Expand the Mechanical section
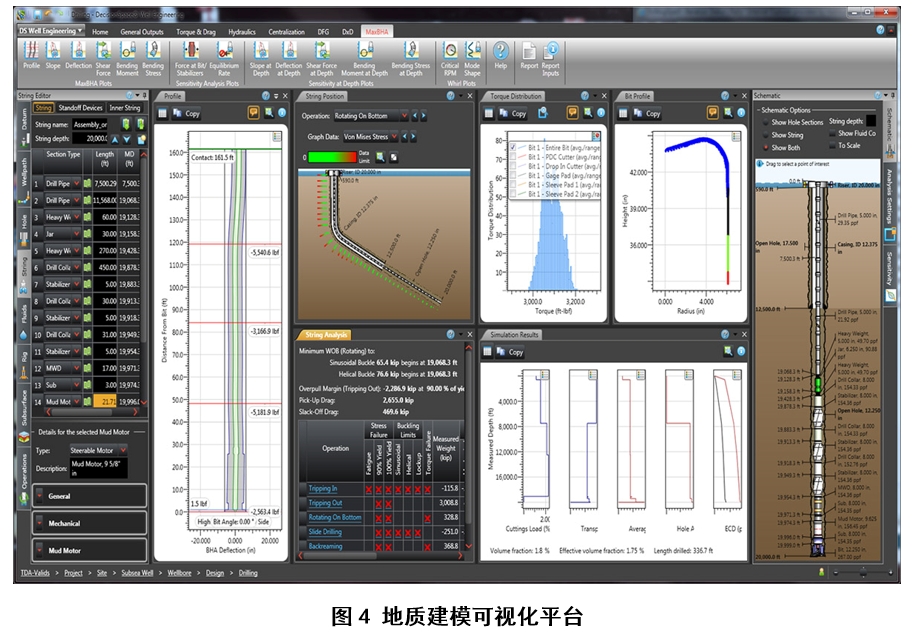This screenshot has height=634, width=912. (90, 523)
